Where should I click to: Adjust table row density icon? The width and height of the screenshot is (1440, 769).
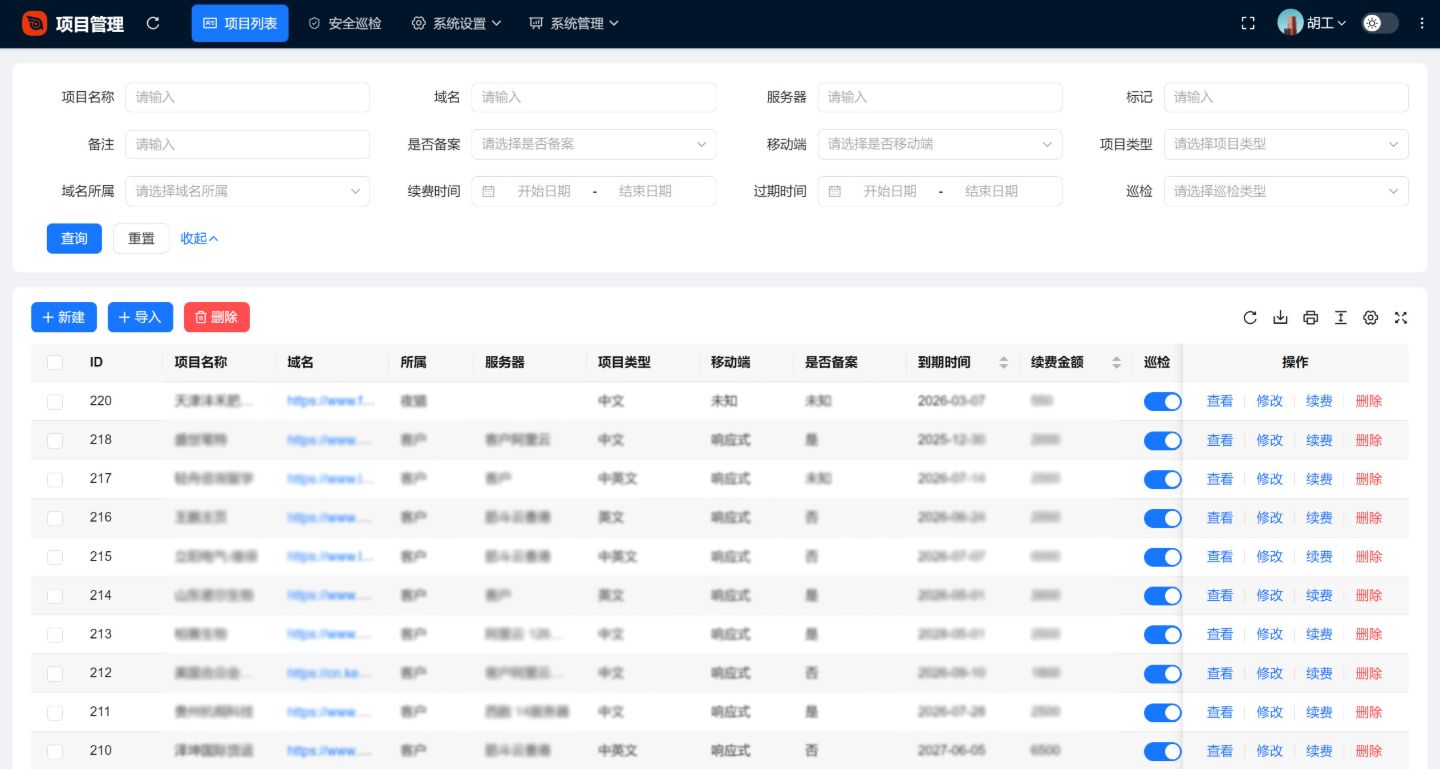point(1341,318)
